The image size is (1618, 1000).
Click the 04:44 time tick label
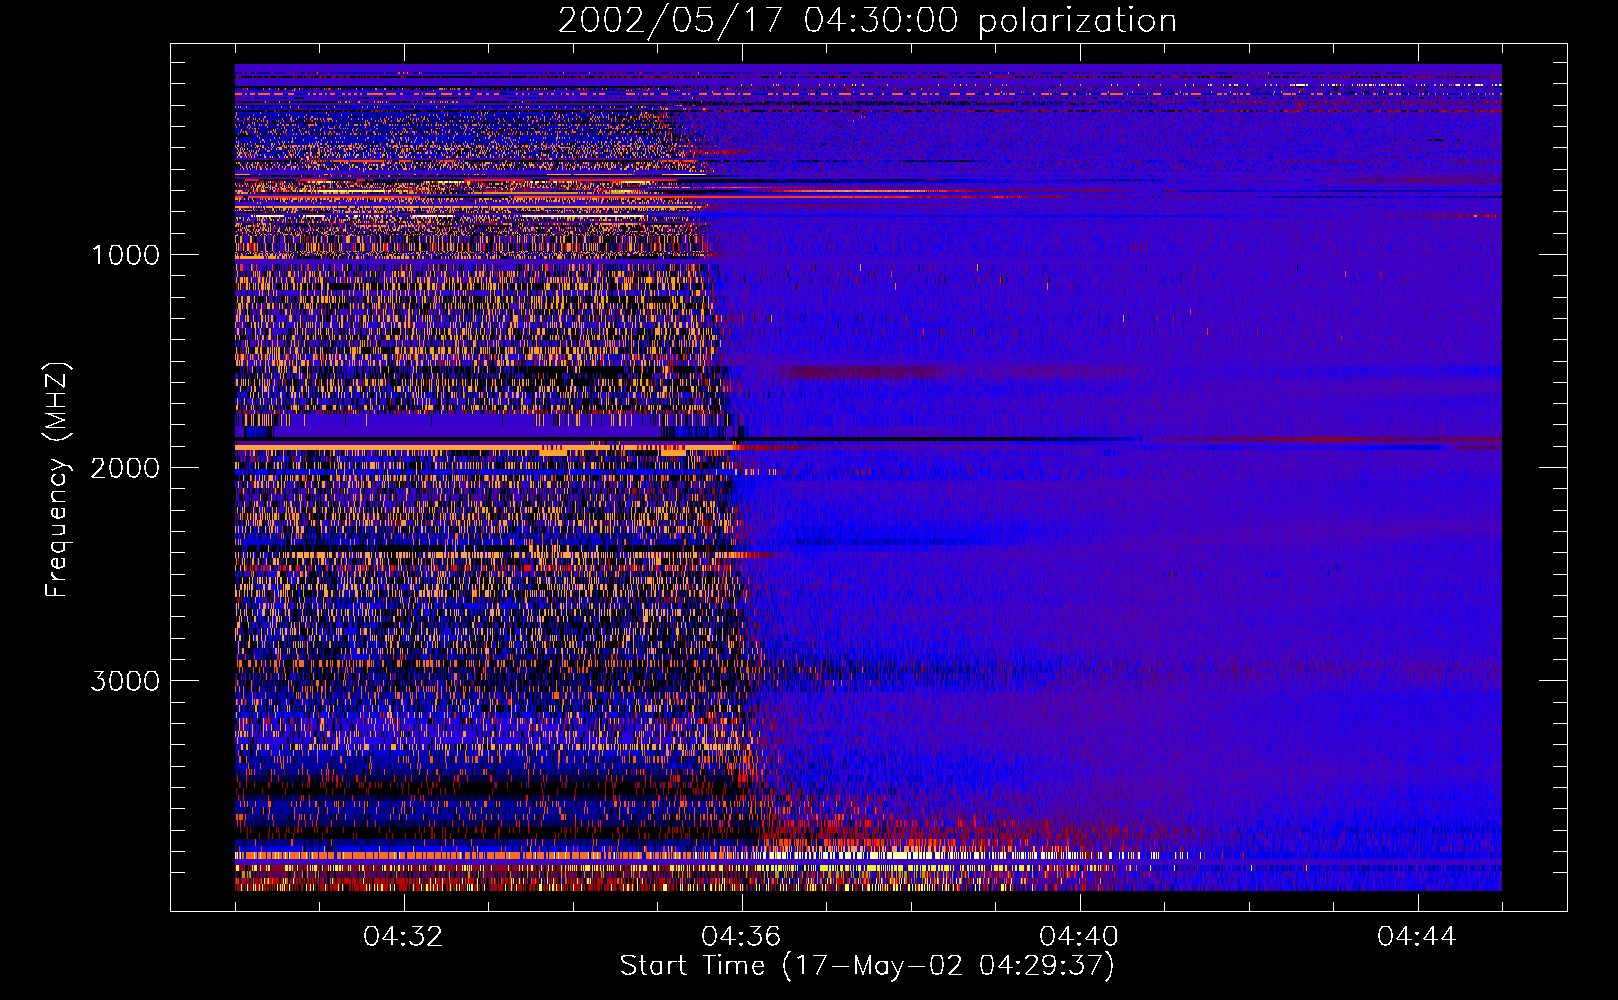click(x=1417, y=937)
